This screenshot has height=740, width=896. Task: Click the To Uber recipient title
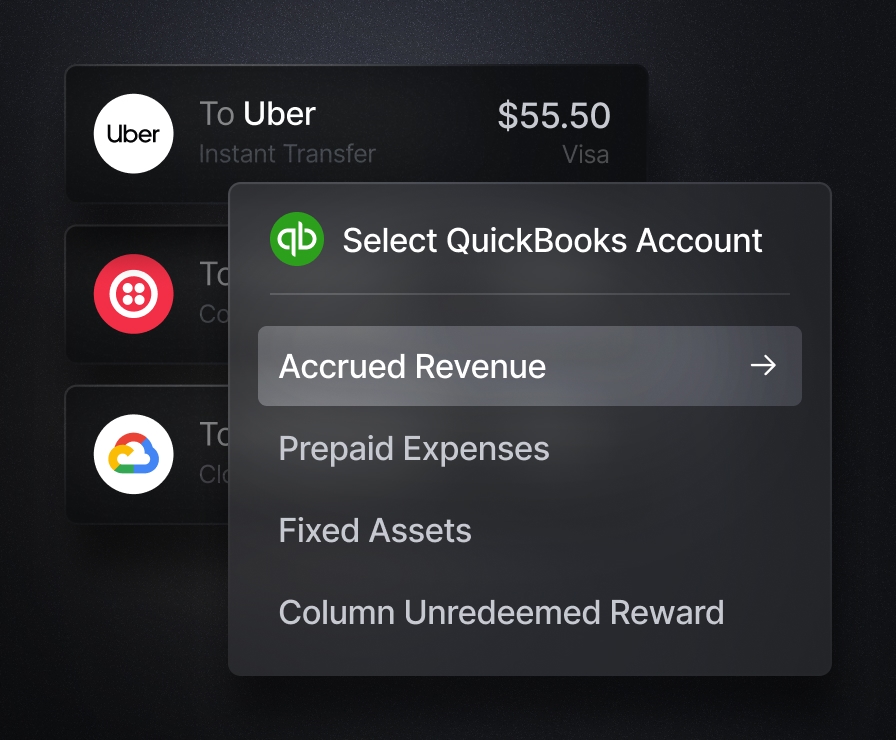pos(257,113)
